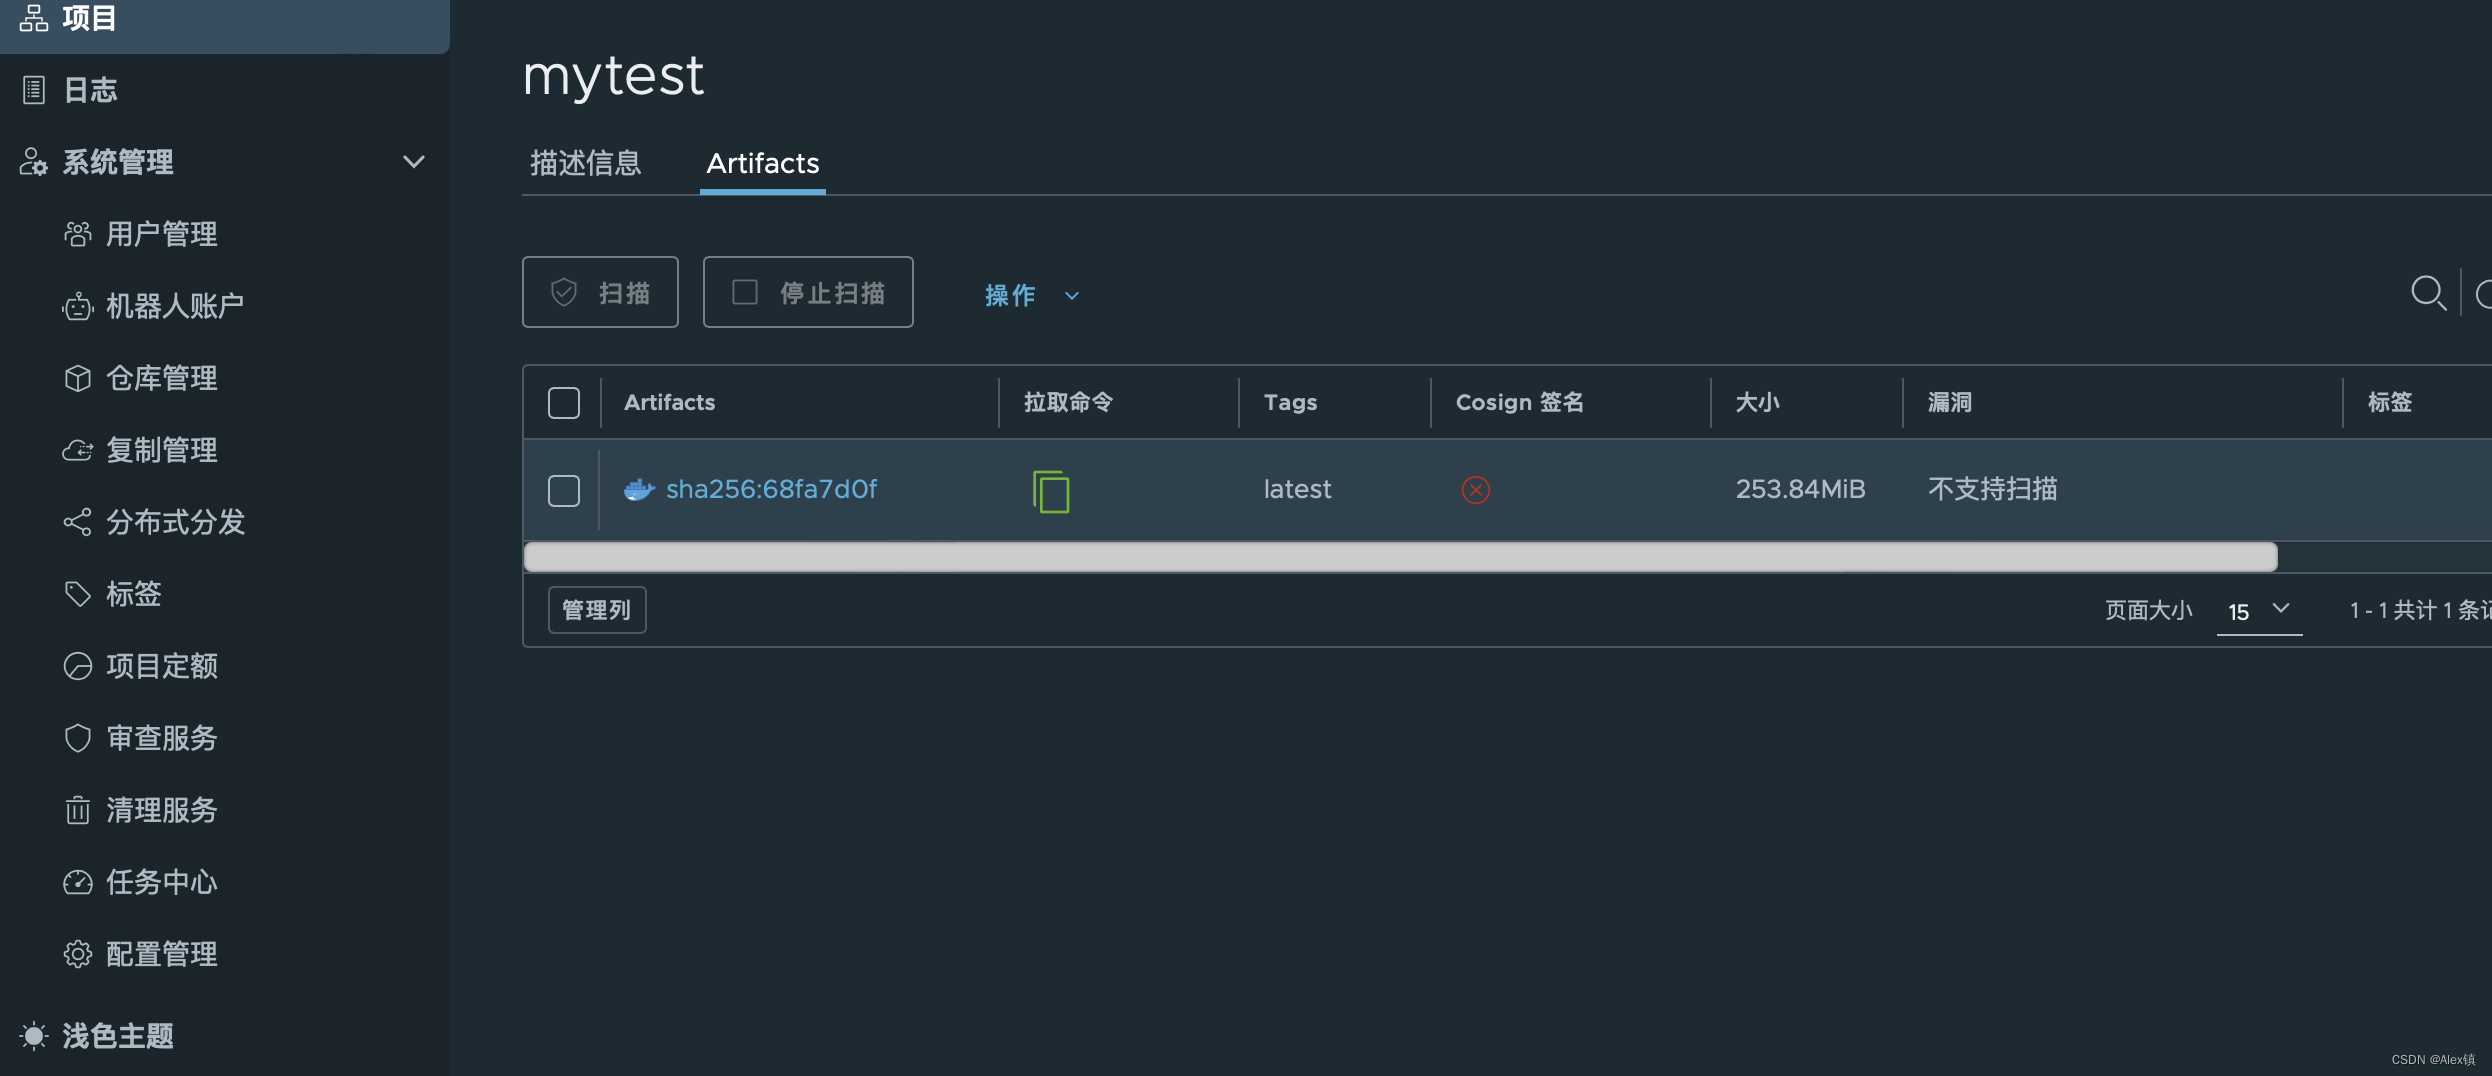The height and width of the screenshot is (1076, 2492).
Task: Open the page size 15 dropdown
Action: point(2259,611)
